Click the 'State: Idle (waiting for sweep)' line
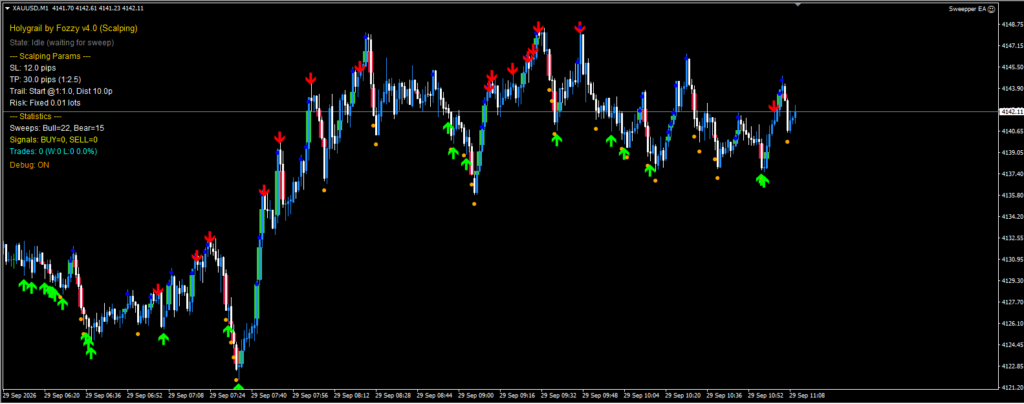This screenshot has width=1024, height=404. [62, 42]
